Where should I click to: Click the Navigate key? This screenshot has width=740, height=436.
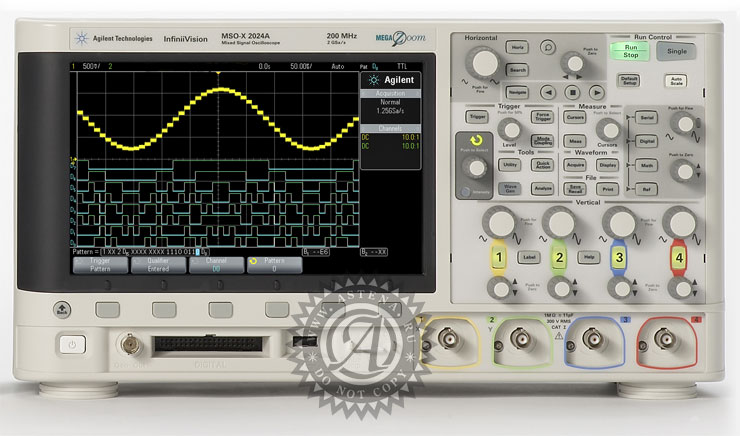click(517, 92)
